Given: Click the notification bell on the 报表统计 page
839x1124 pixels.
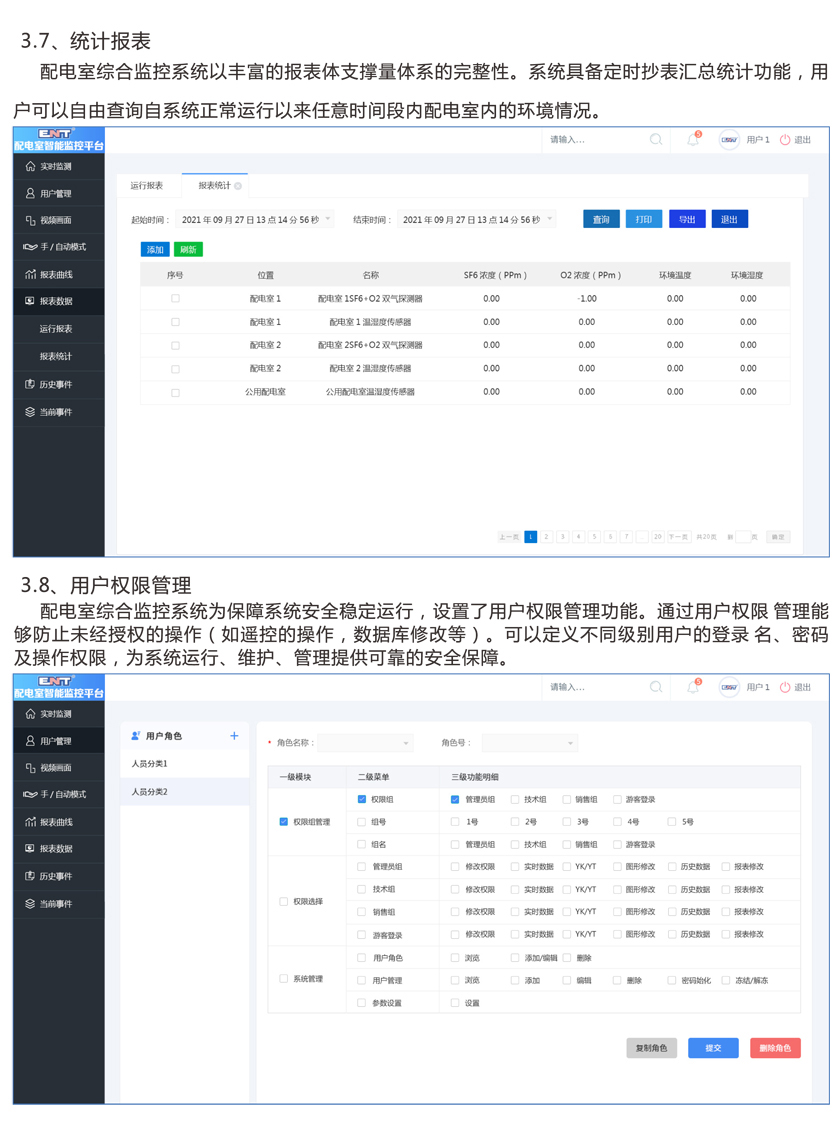Looking at the screenshot, I should (x=693, y=140).
